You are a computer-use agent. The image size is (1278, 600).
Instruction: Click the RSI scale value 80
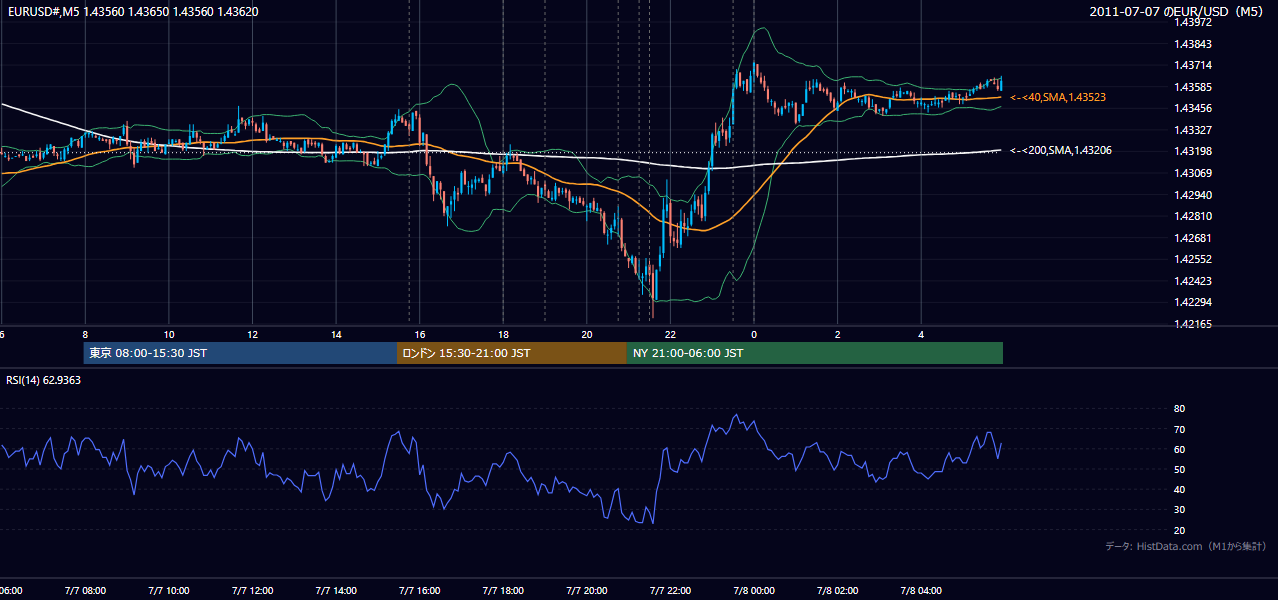[1179, 409]
